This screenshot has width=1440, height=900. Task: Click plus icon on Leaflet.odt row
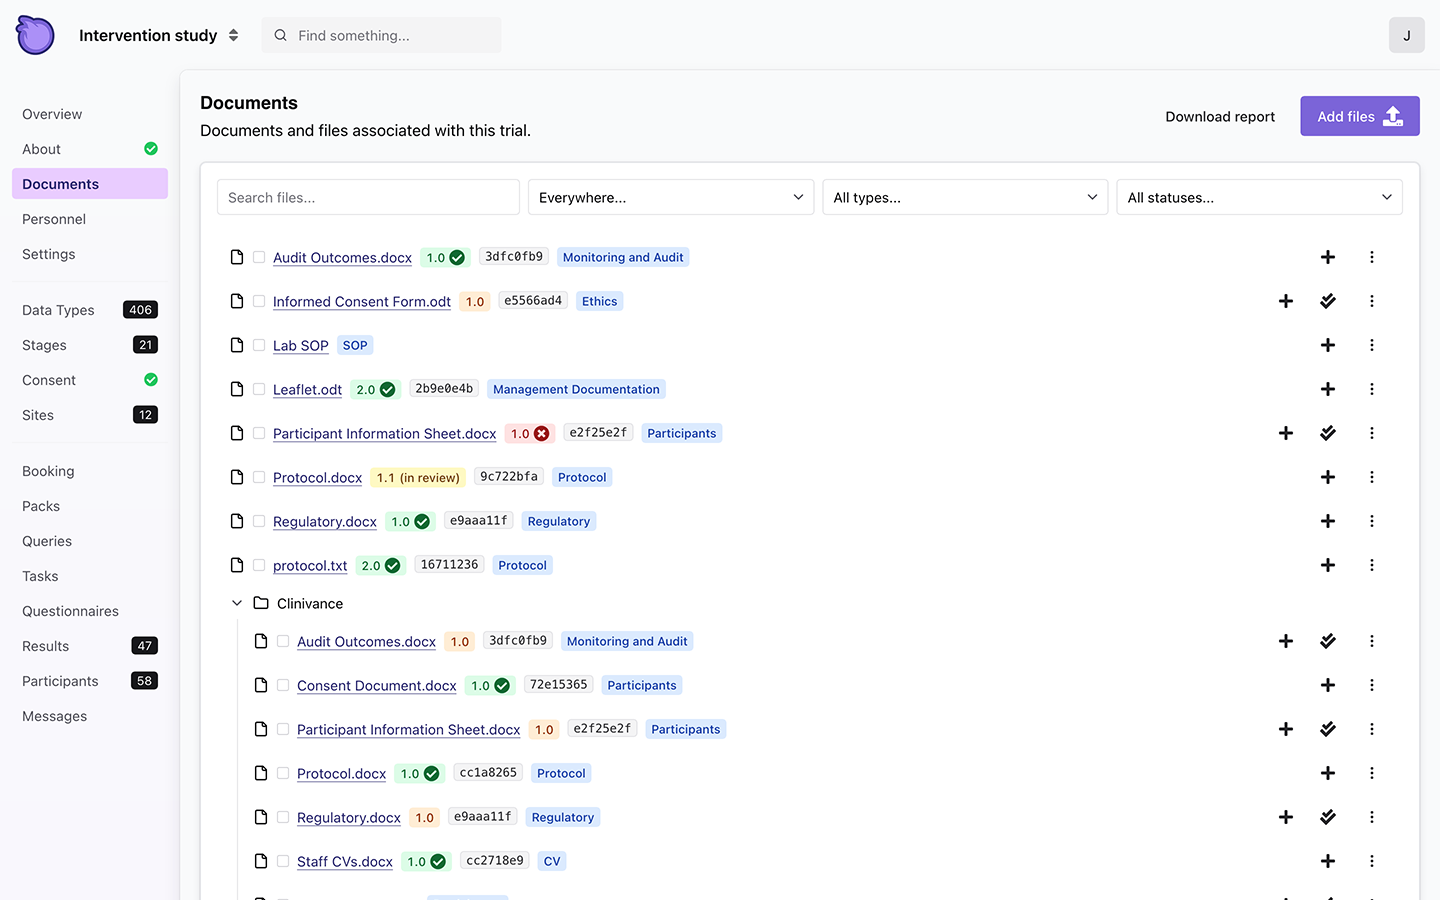point(1328,389)
